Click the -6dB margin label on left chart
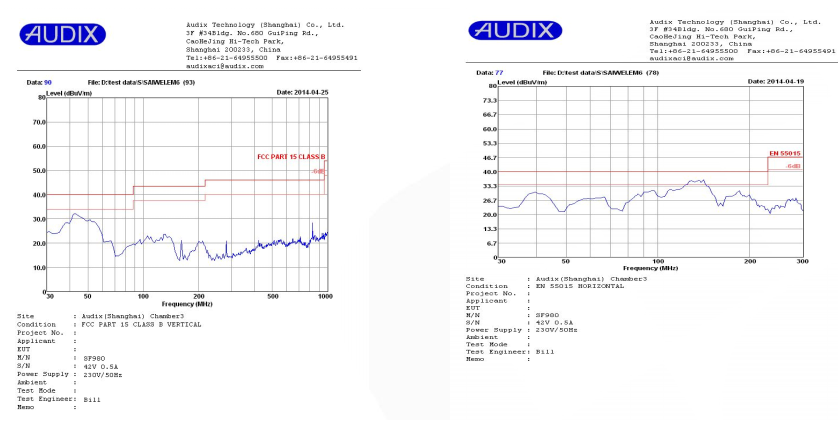 [319, 172]
